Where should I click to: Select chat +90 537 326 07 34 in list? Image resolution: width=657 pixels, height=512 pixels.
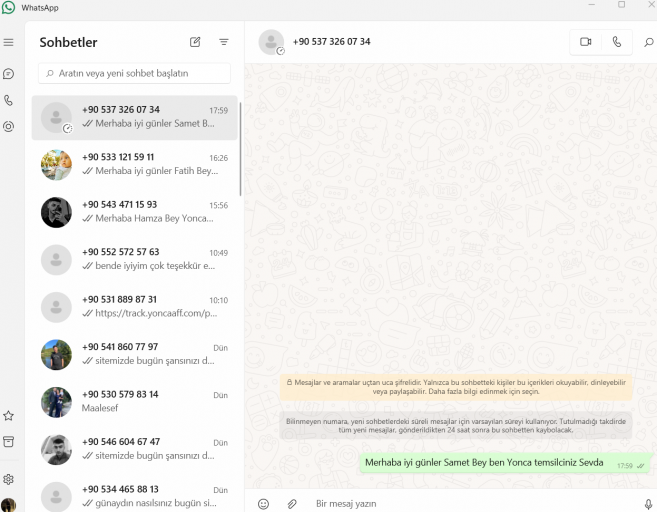[x=135, y=117]
